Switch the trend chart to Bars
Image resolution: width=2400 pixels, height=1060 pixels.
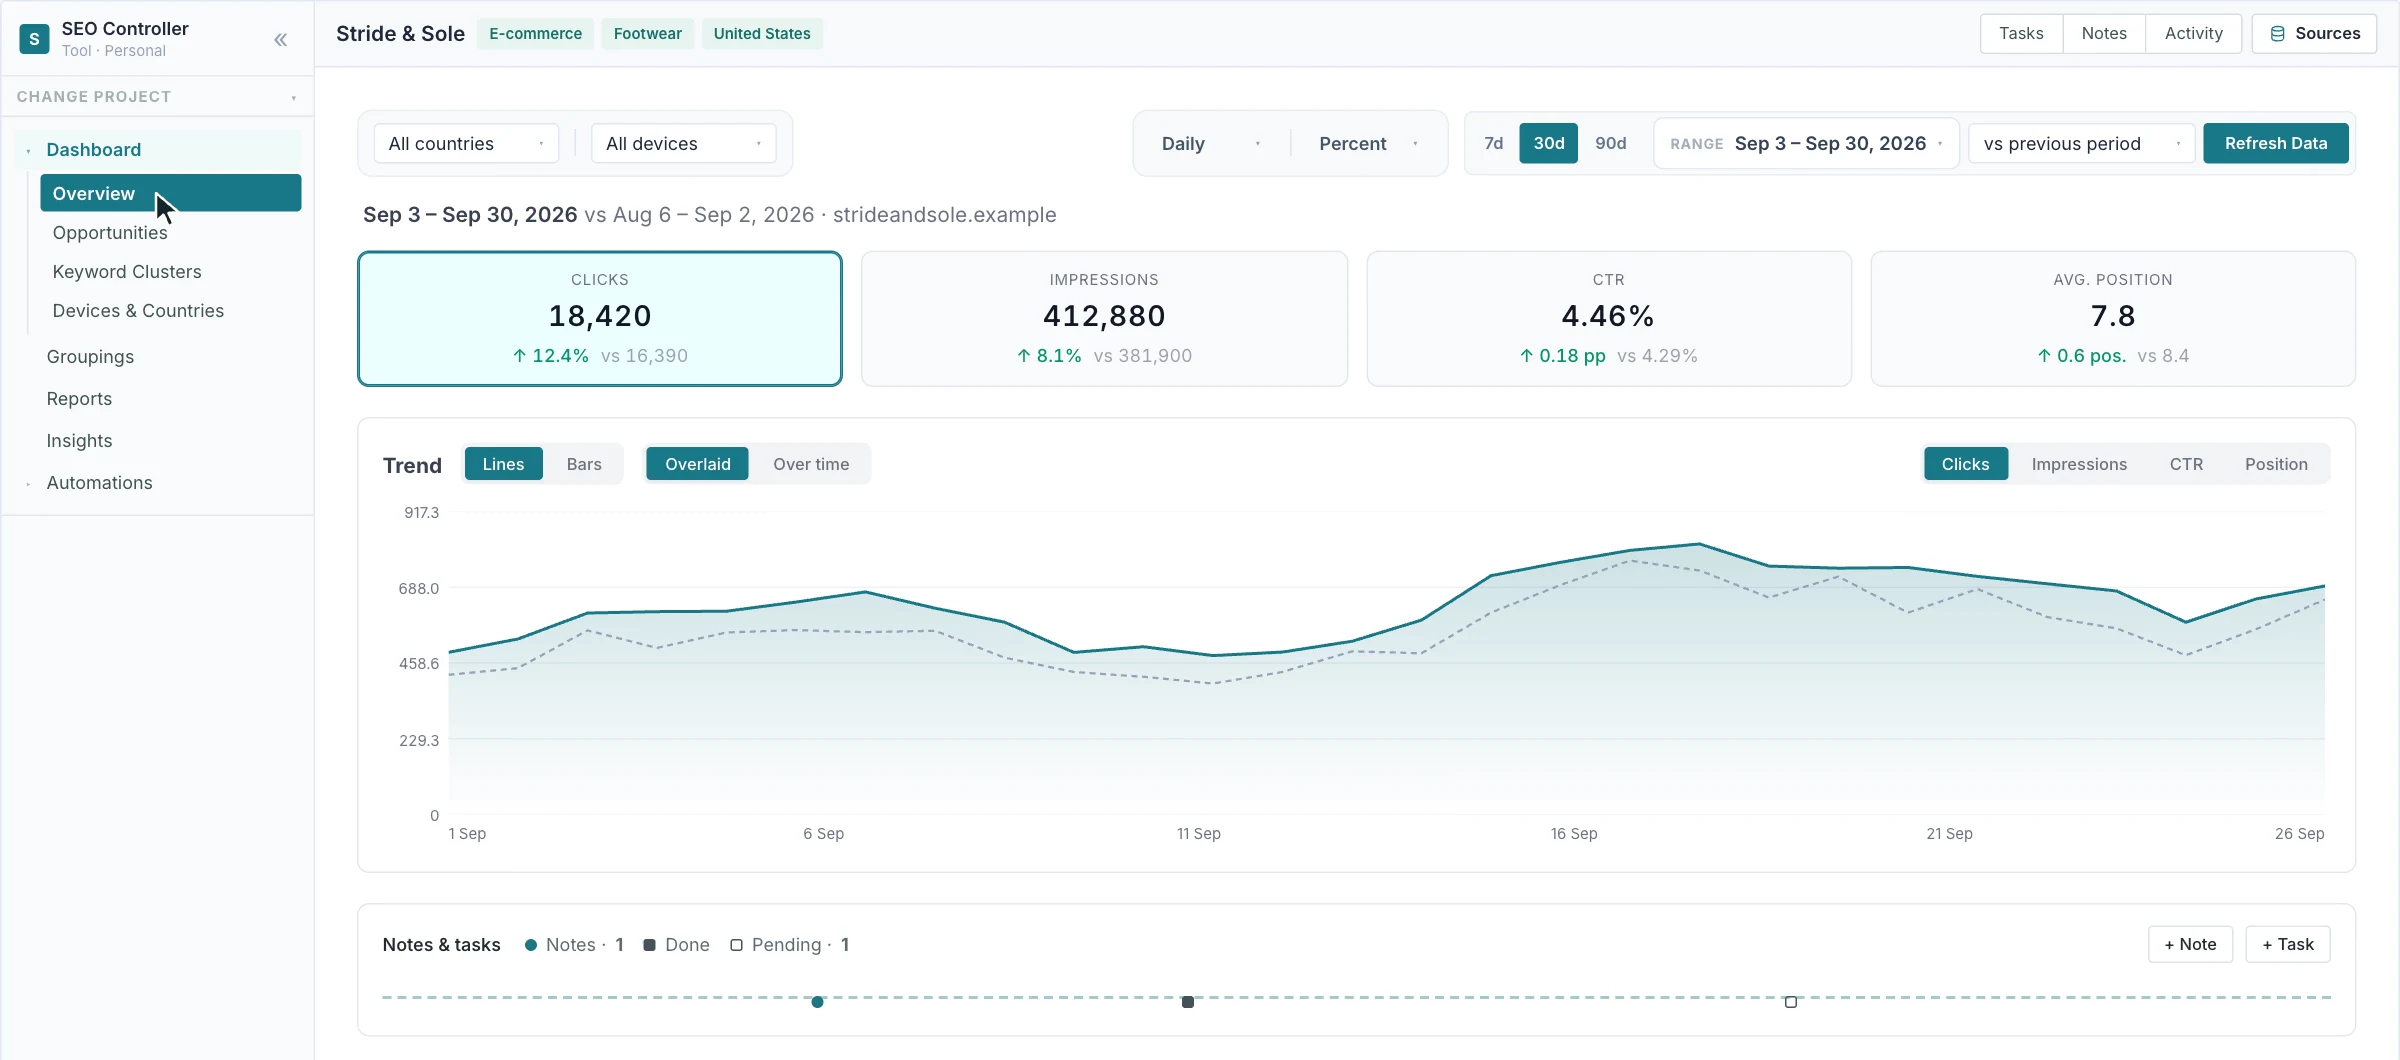click(584, 464)
